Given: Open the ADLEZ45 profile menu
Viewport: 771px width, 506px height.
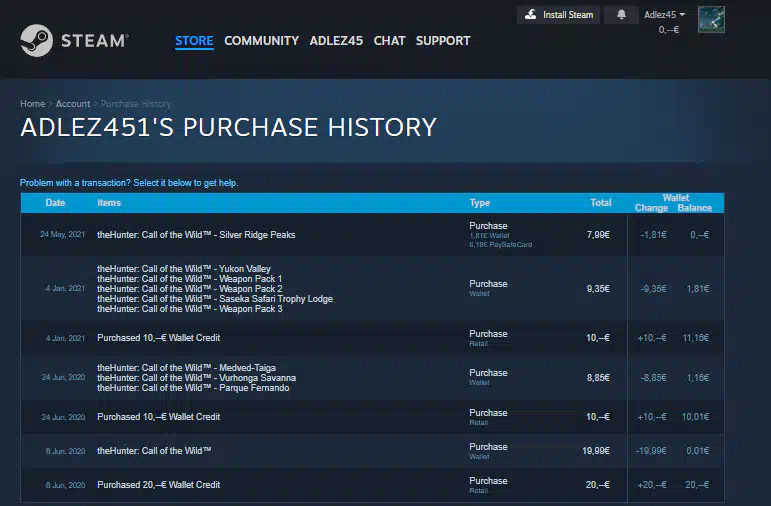Looking at the screenshot, I should 336,41.
